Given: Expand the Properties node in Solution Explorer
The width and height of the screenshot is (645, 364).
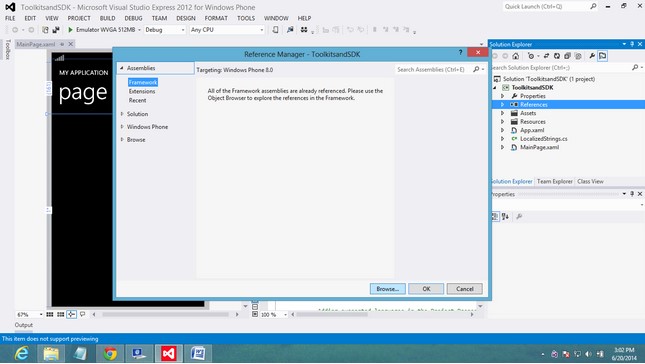Looking at the screenshot, I should pos(502,96).
